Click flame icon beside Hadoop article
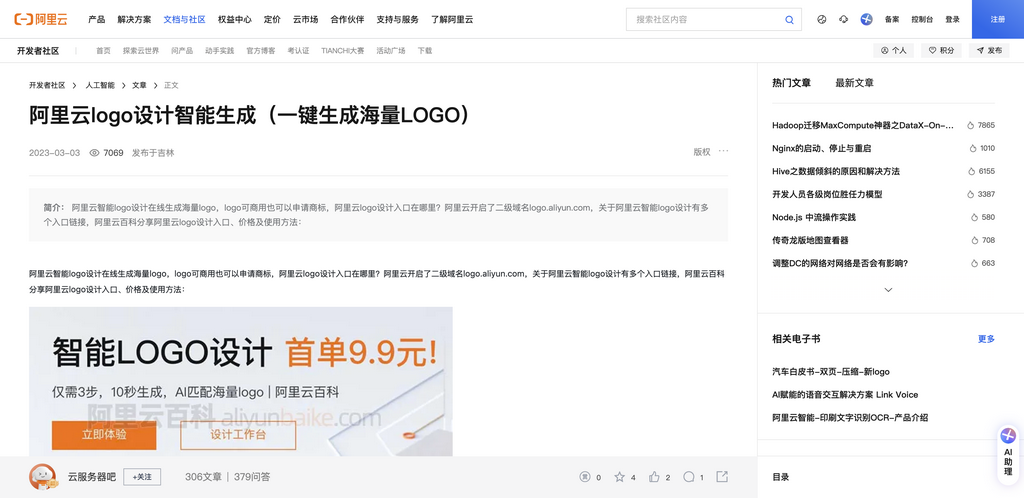 [970, 125]
